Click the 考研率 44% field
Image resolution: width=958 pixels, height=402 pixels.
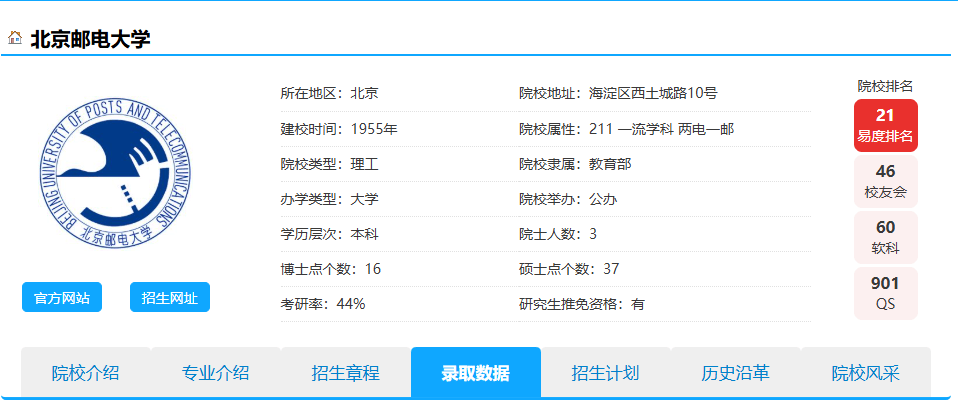(x=323, y=304)
